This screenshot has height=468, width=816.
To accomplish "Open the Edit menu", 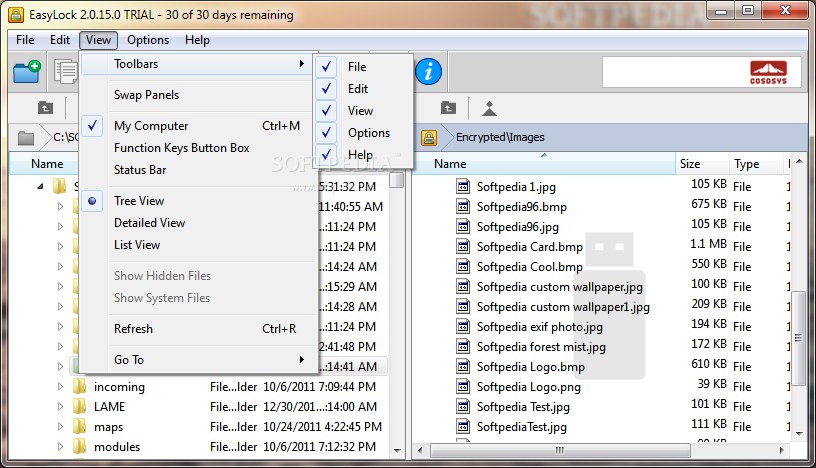I will click(x=60, y=40).
